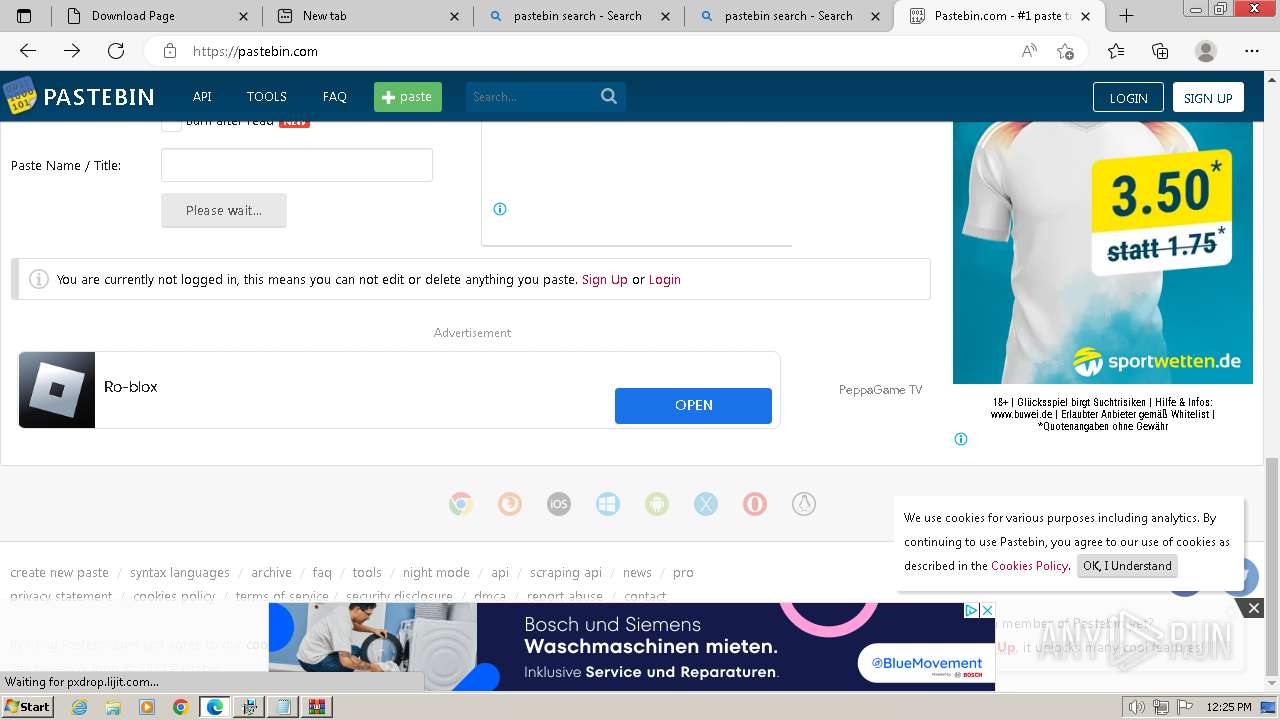Toggle the burn after read checkbox
This screenshot has width=1280, height=720.
[x=171, y=122]
